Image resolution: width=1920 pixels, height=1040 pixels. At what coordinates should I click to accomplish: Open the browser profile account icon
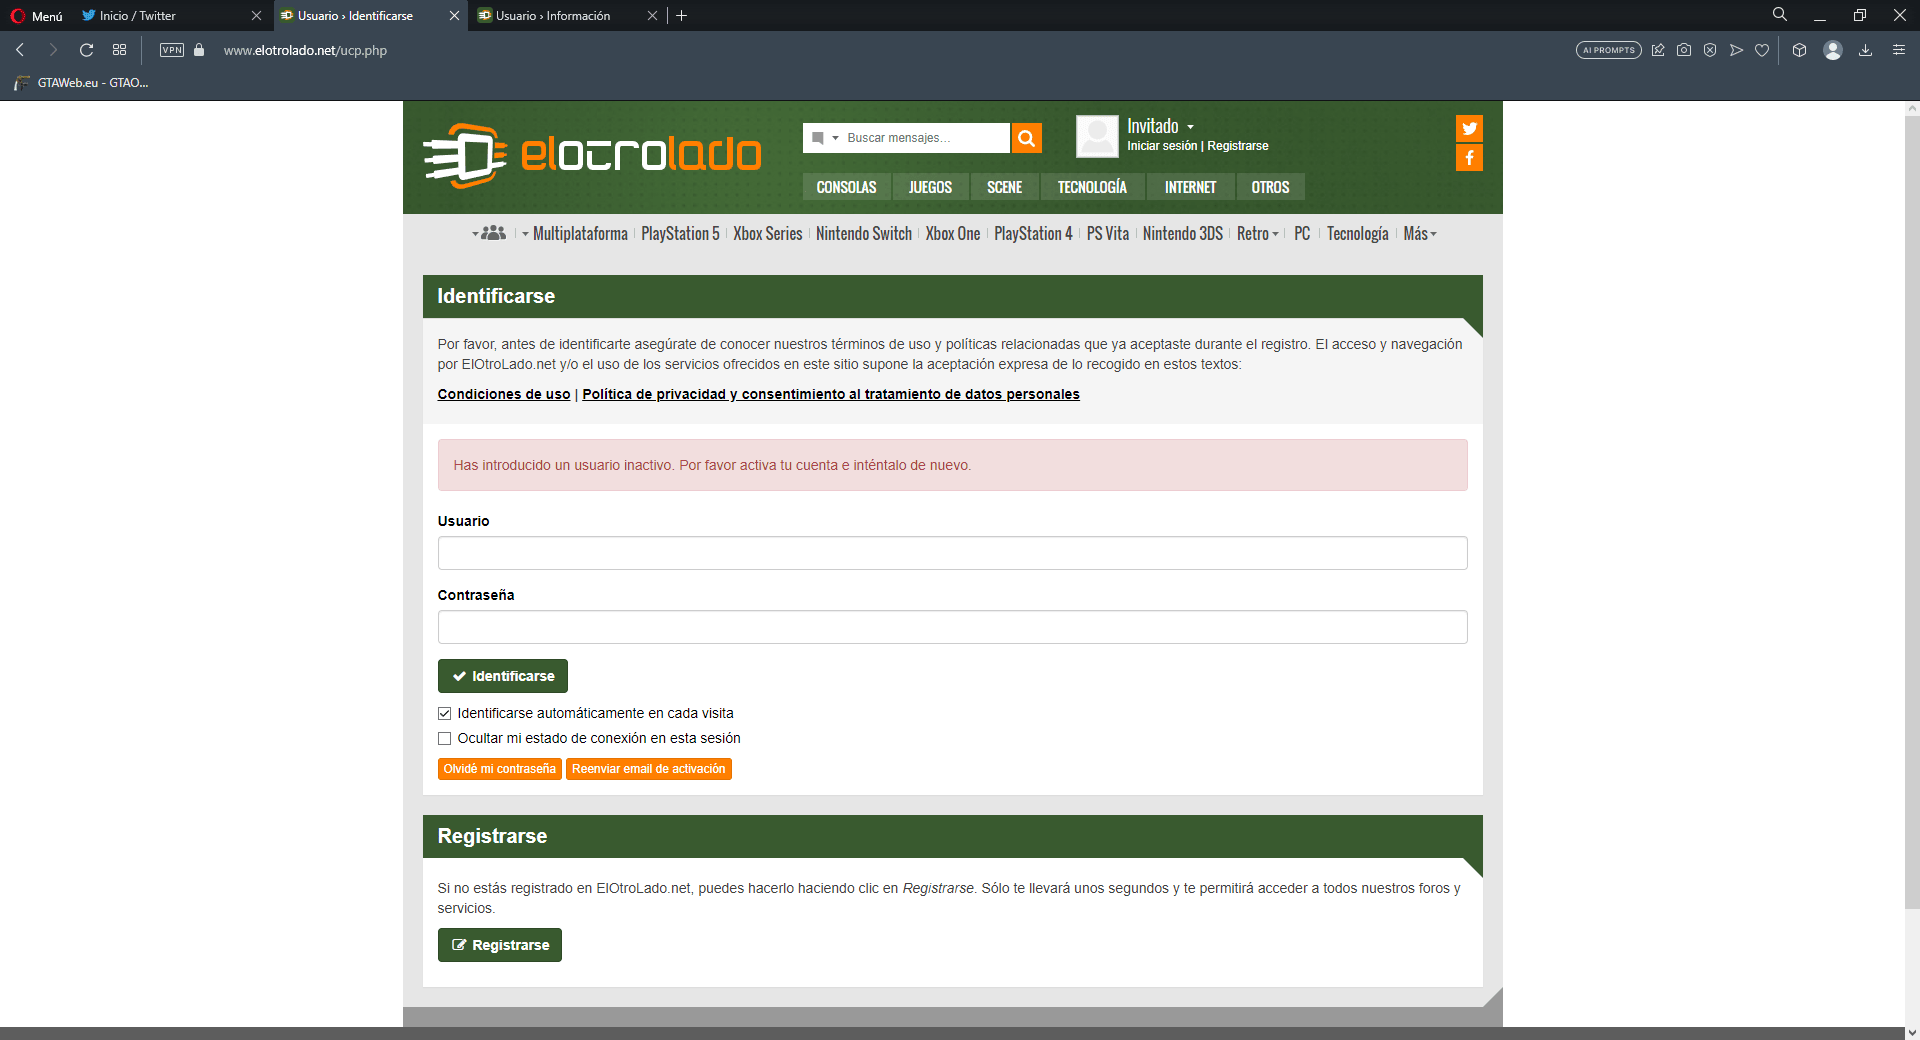[x=1833, y=50]
